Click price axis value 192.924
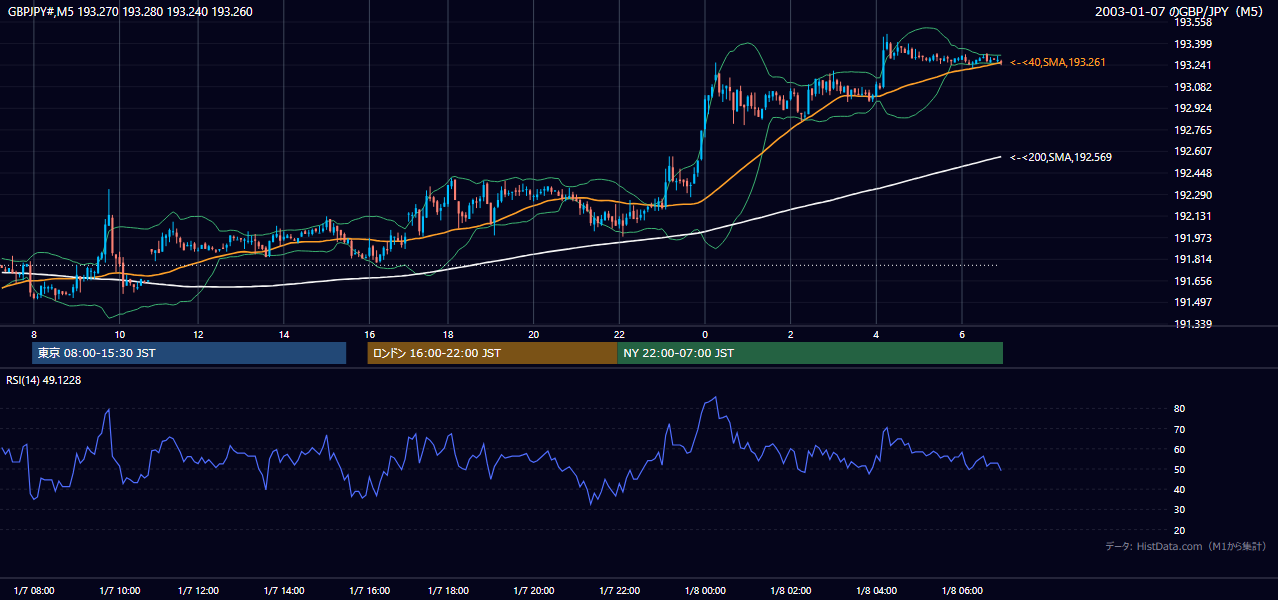 pos(1192,108)
